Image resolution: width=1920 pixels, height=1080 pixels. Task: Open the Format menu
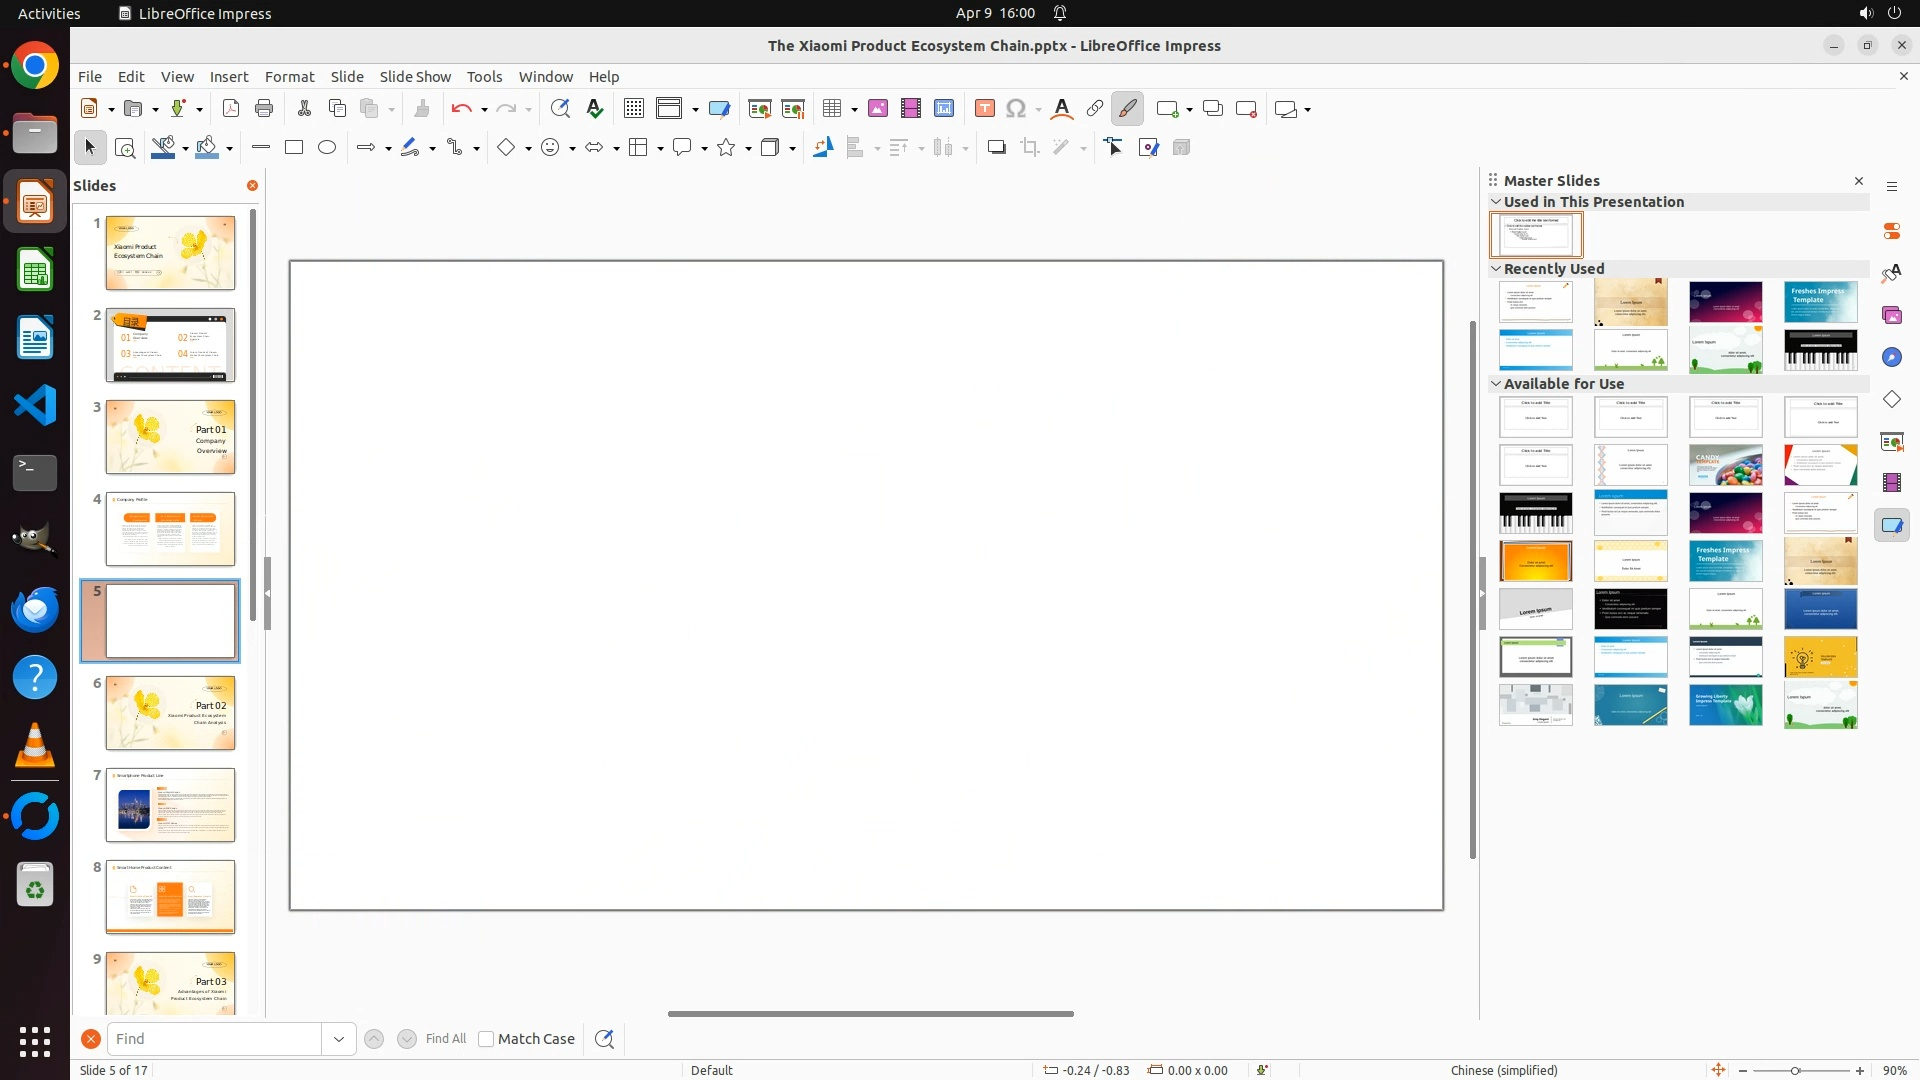click(289, 77)
